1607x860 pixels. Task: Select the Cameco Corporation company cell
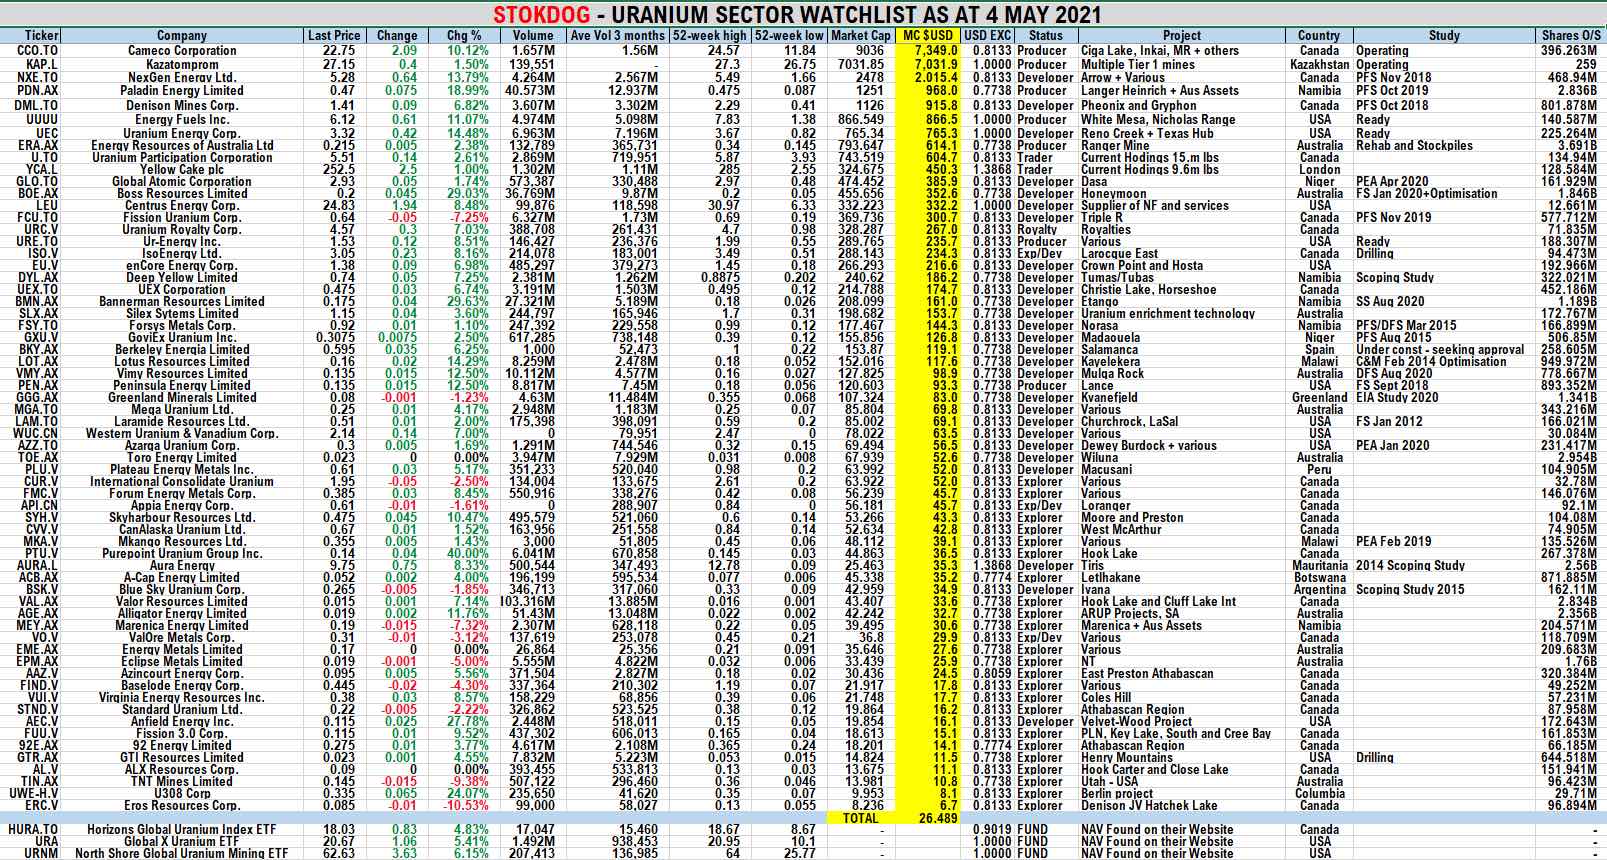coord(182,50)
